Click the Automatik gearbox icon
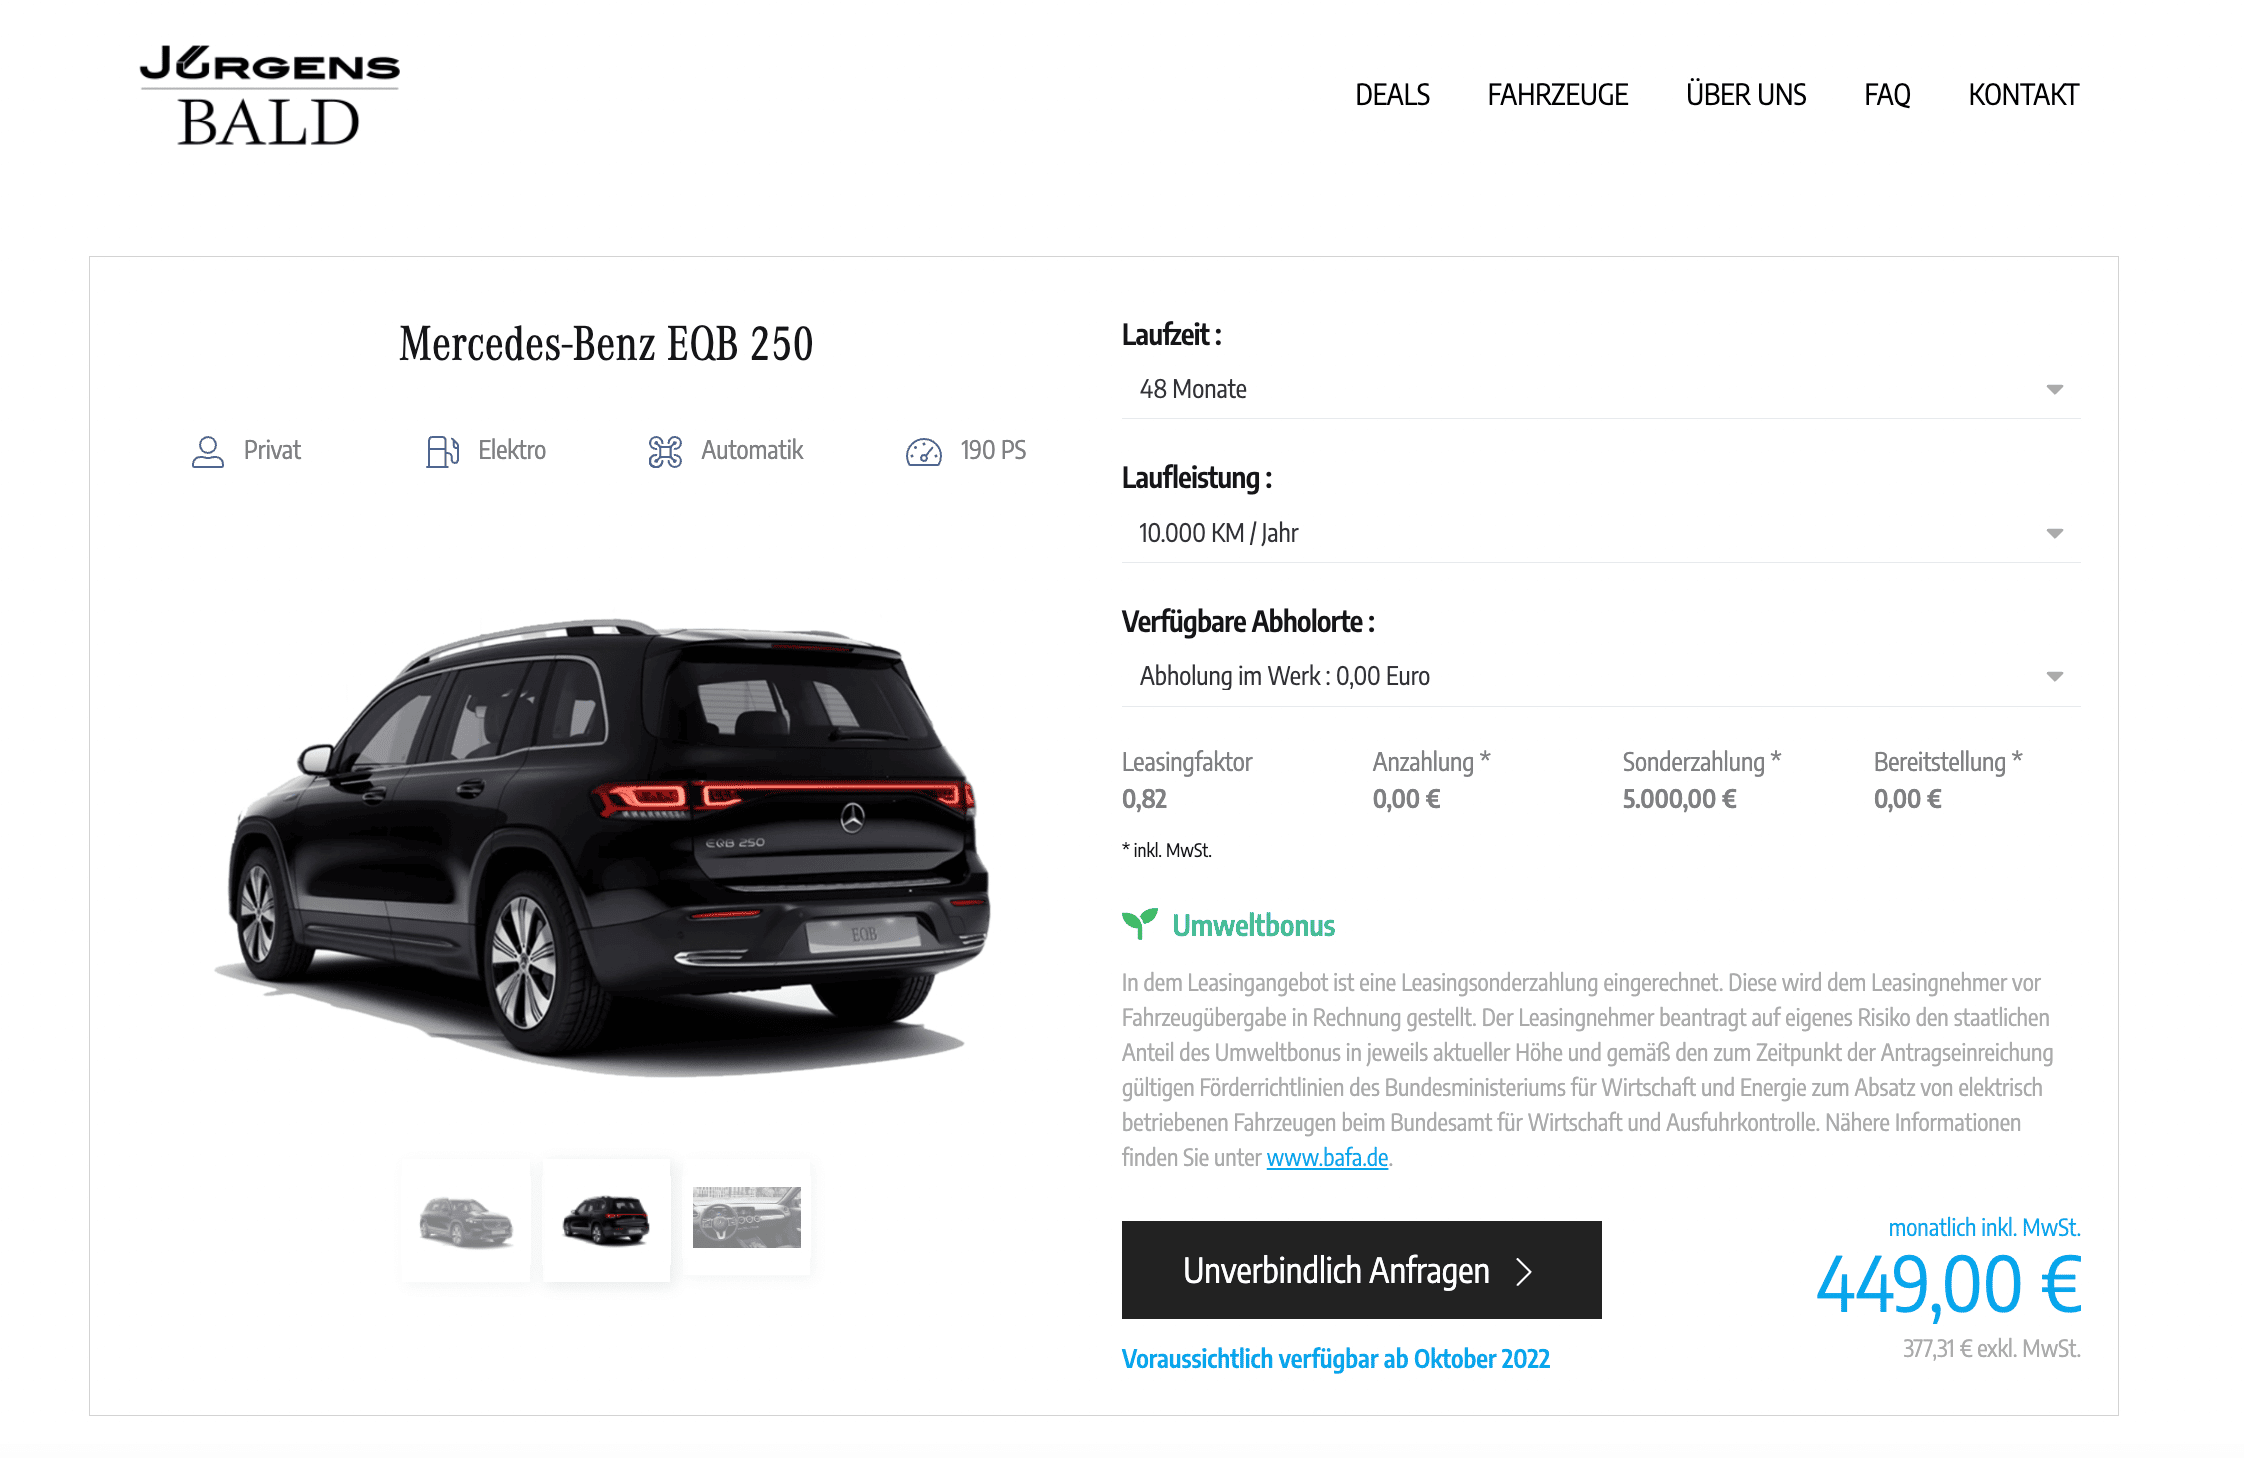 coord(665,451)
